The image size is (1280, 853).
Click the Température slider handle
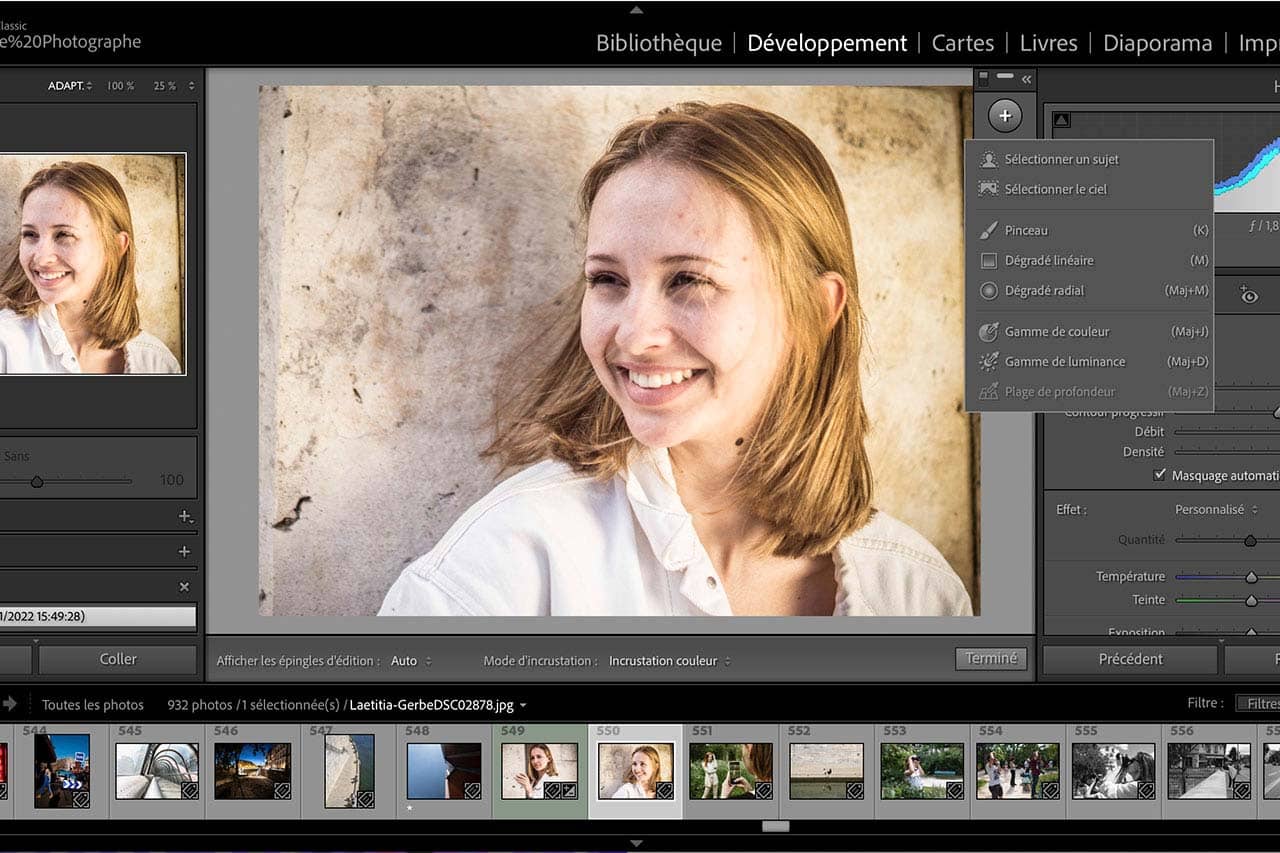[x=1250, y=577]
